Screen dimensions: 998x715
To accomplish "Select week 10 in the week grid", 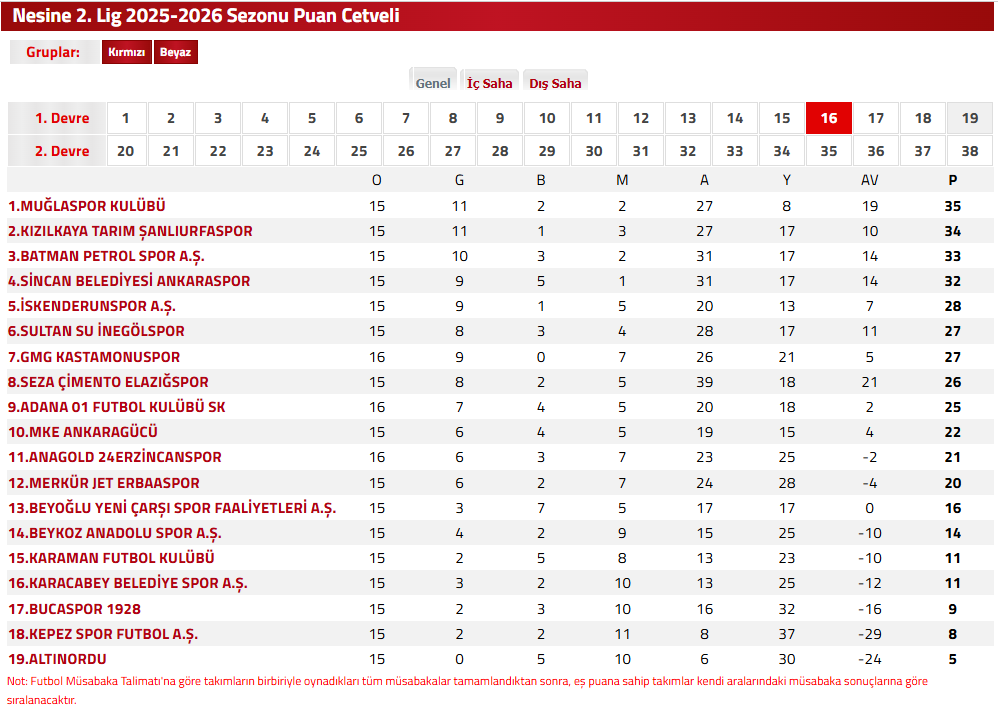I will [547, 118].
